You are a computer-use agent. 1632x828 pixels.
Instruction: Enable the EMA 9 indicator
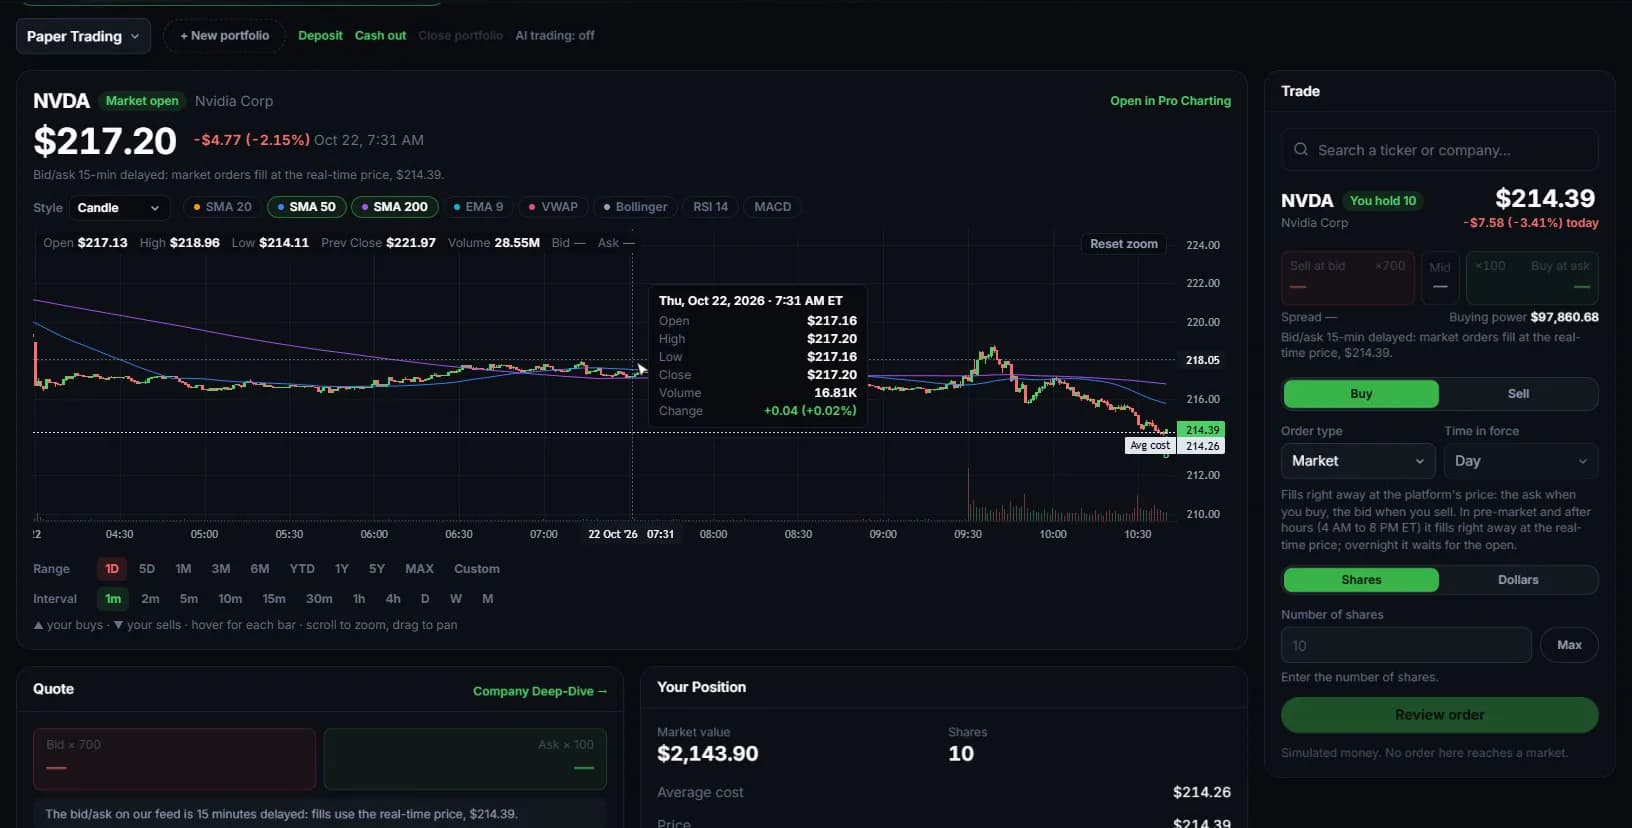tap(478, 207)
